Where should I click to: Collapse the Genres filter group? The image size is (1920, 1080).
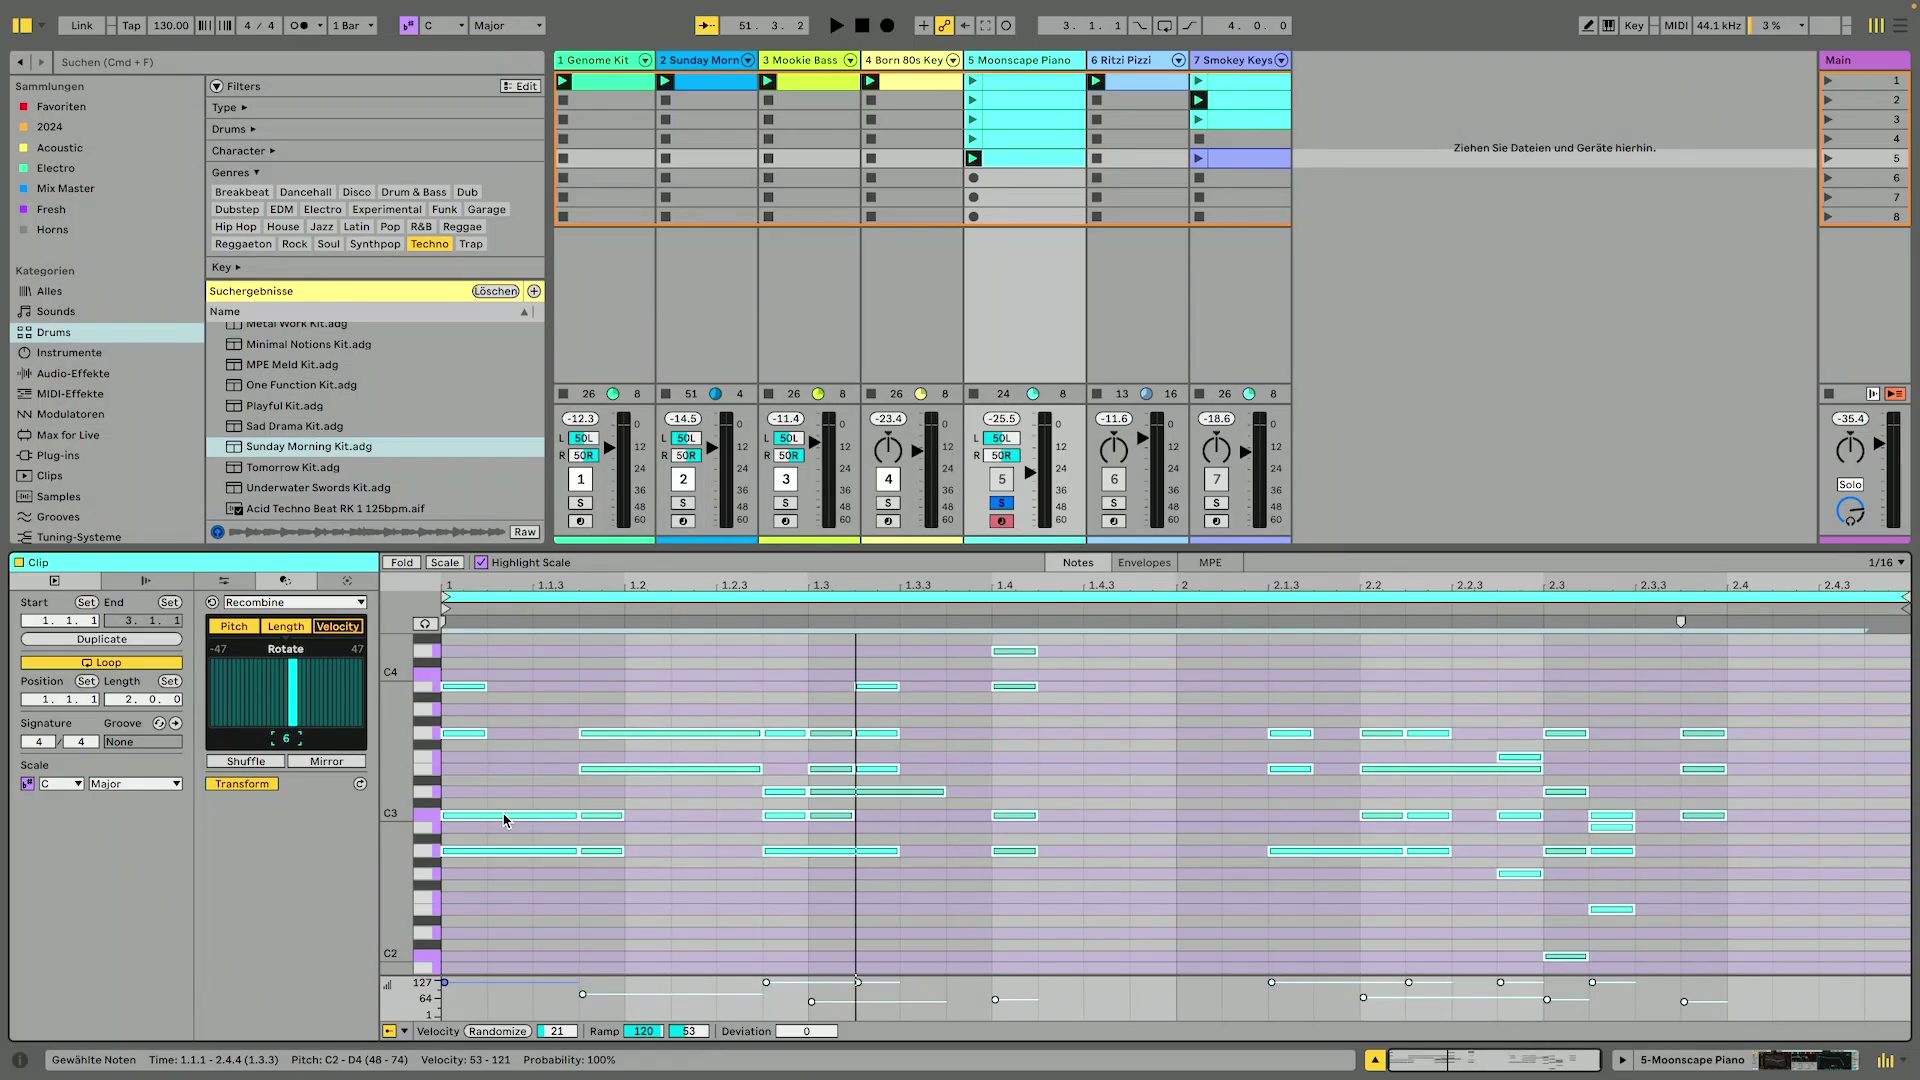(235, 173)
